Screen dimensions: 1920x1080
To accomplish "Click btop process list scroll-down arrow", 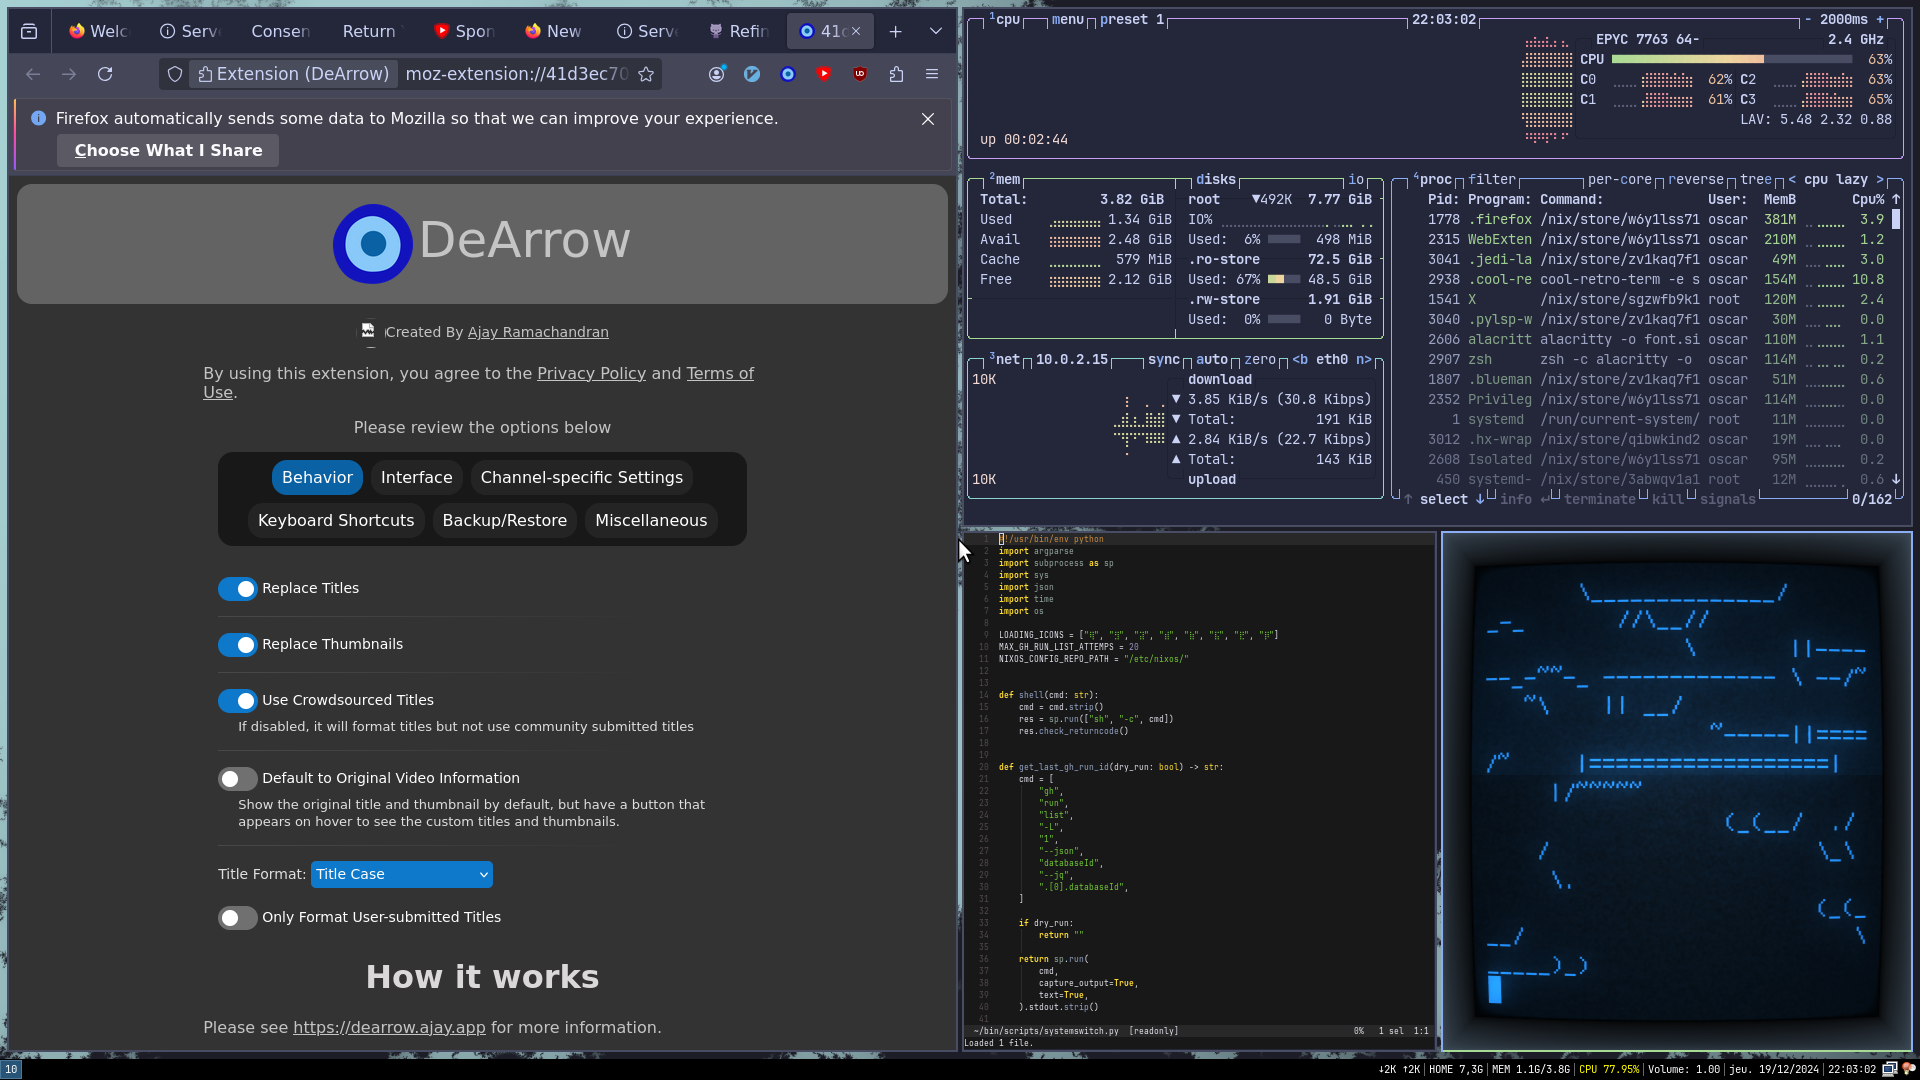I will pyautogui.click(x=1896, y=479).
